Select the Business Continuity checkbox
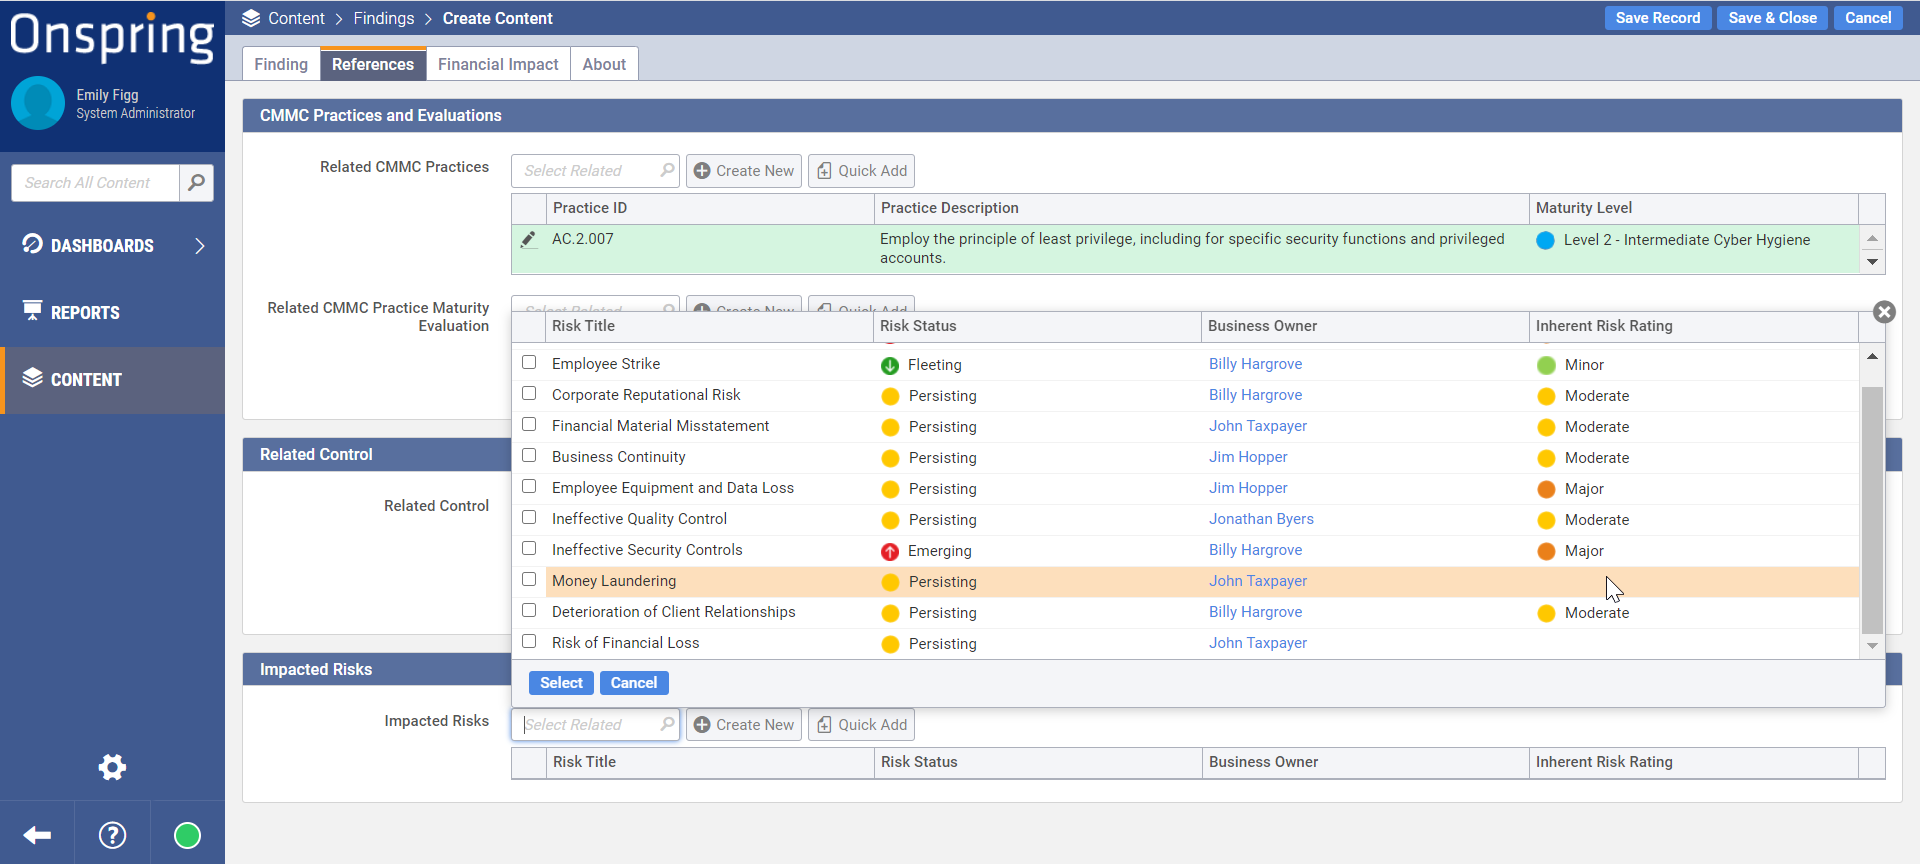Viewport: 1920px width, 864px height. pyautogui.click(x=529, y=455)
